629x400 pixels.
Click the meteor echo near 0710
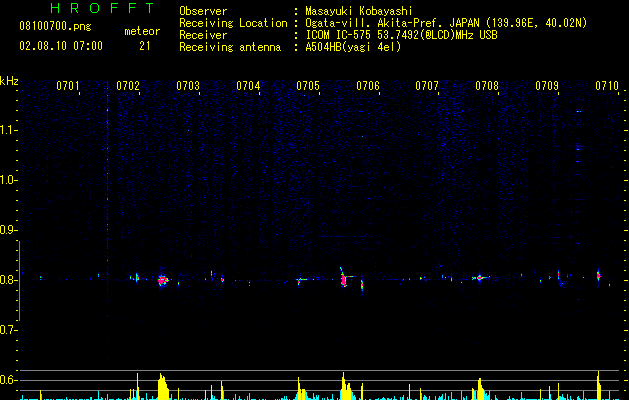[598, 275]
